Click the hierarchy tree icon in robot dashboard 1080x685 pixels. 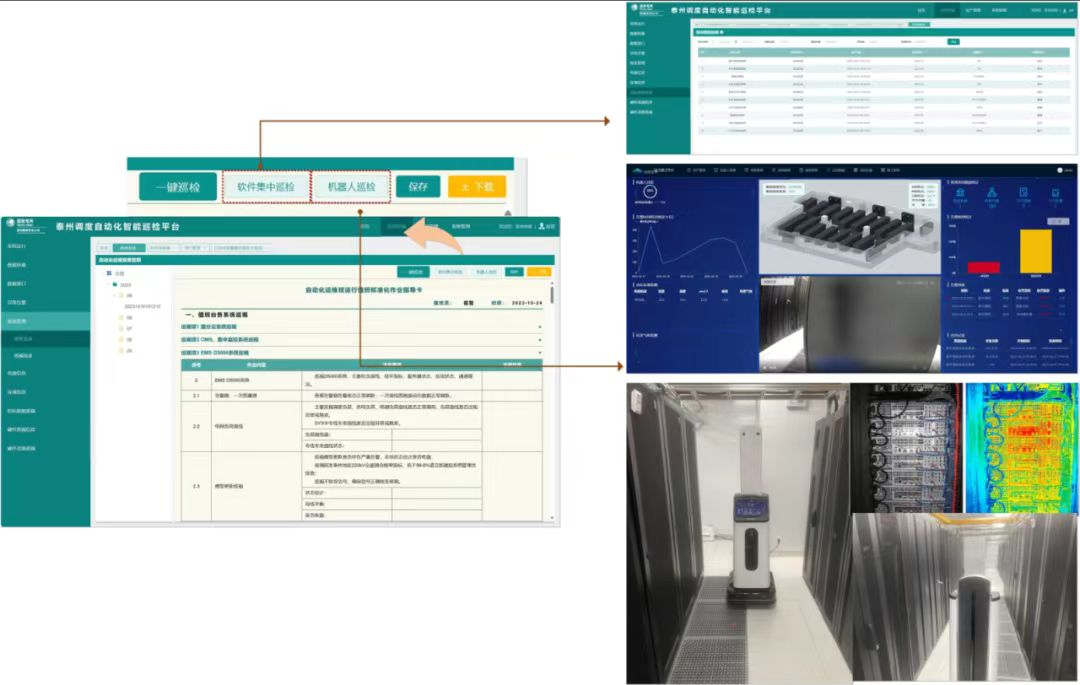point(992,193)
